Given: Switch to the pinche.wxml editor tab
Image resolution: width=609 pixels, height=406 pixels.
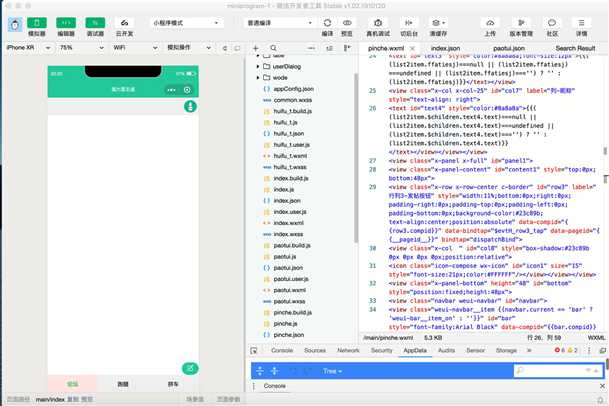Looking at the screenshot, I should click(386, 48).
